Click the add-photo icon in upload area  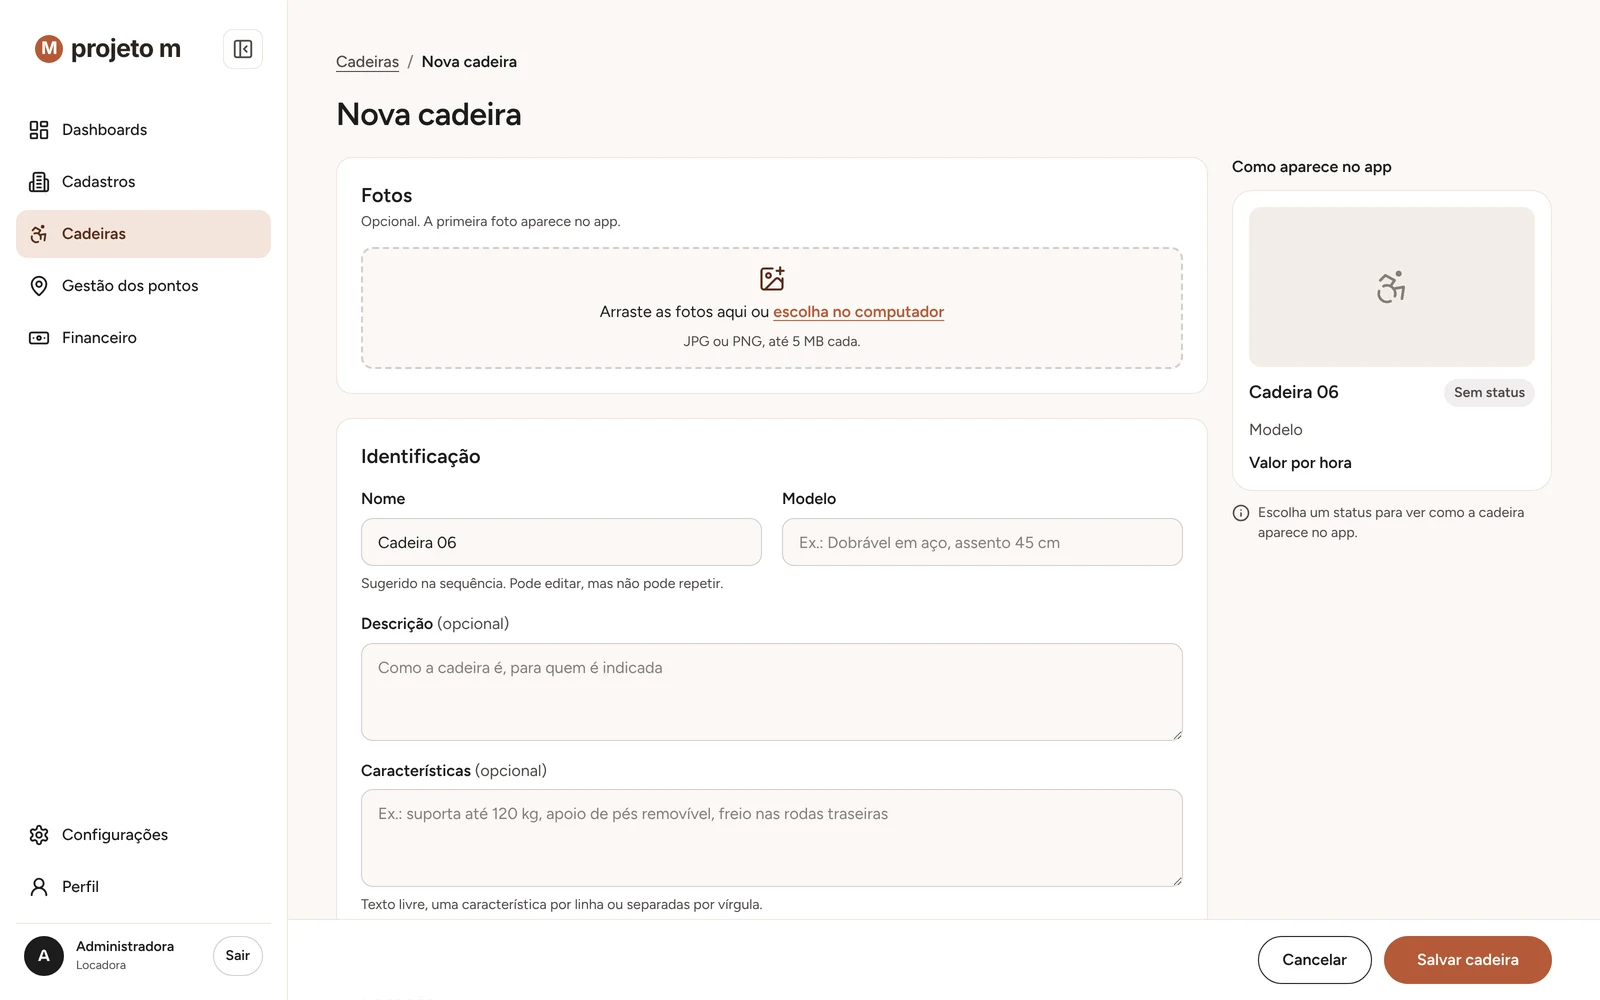point(772,278)
